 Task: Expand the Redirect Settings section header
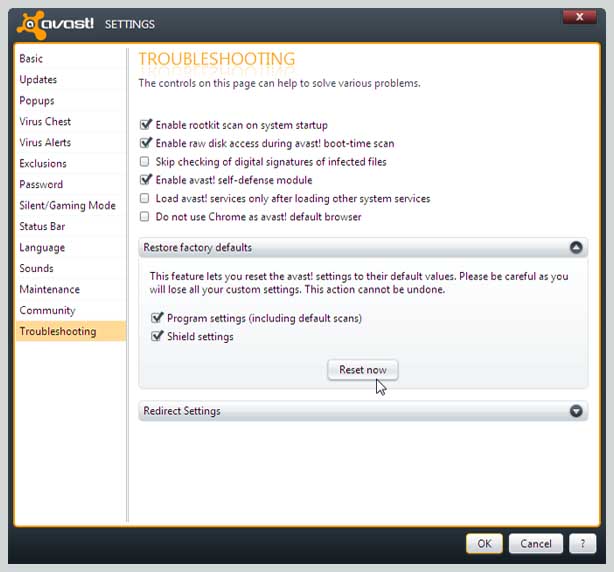coord(363,411)
